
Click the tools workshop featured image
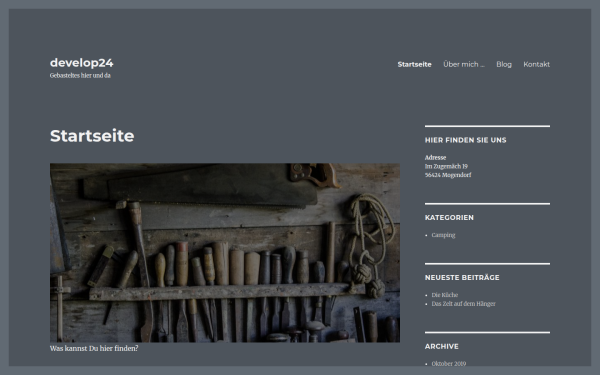click(225, 253)
